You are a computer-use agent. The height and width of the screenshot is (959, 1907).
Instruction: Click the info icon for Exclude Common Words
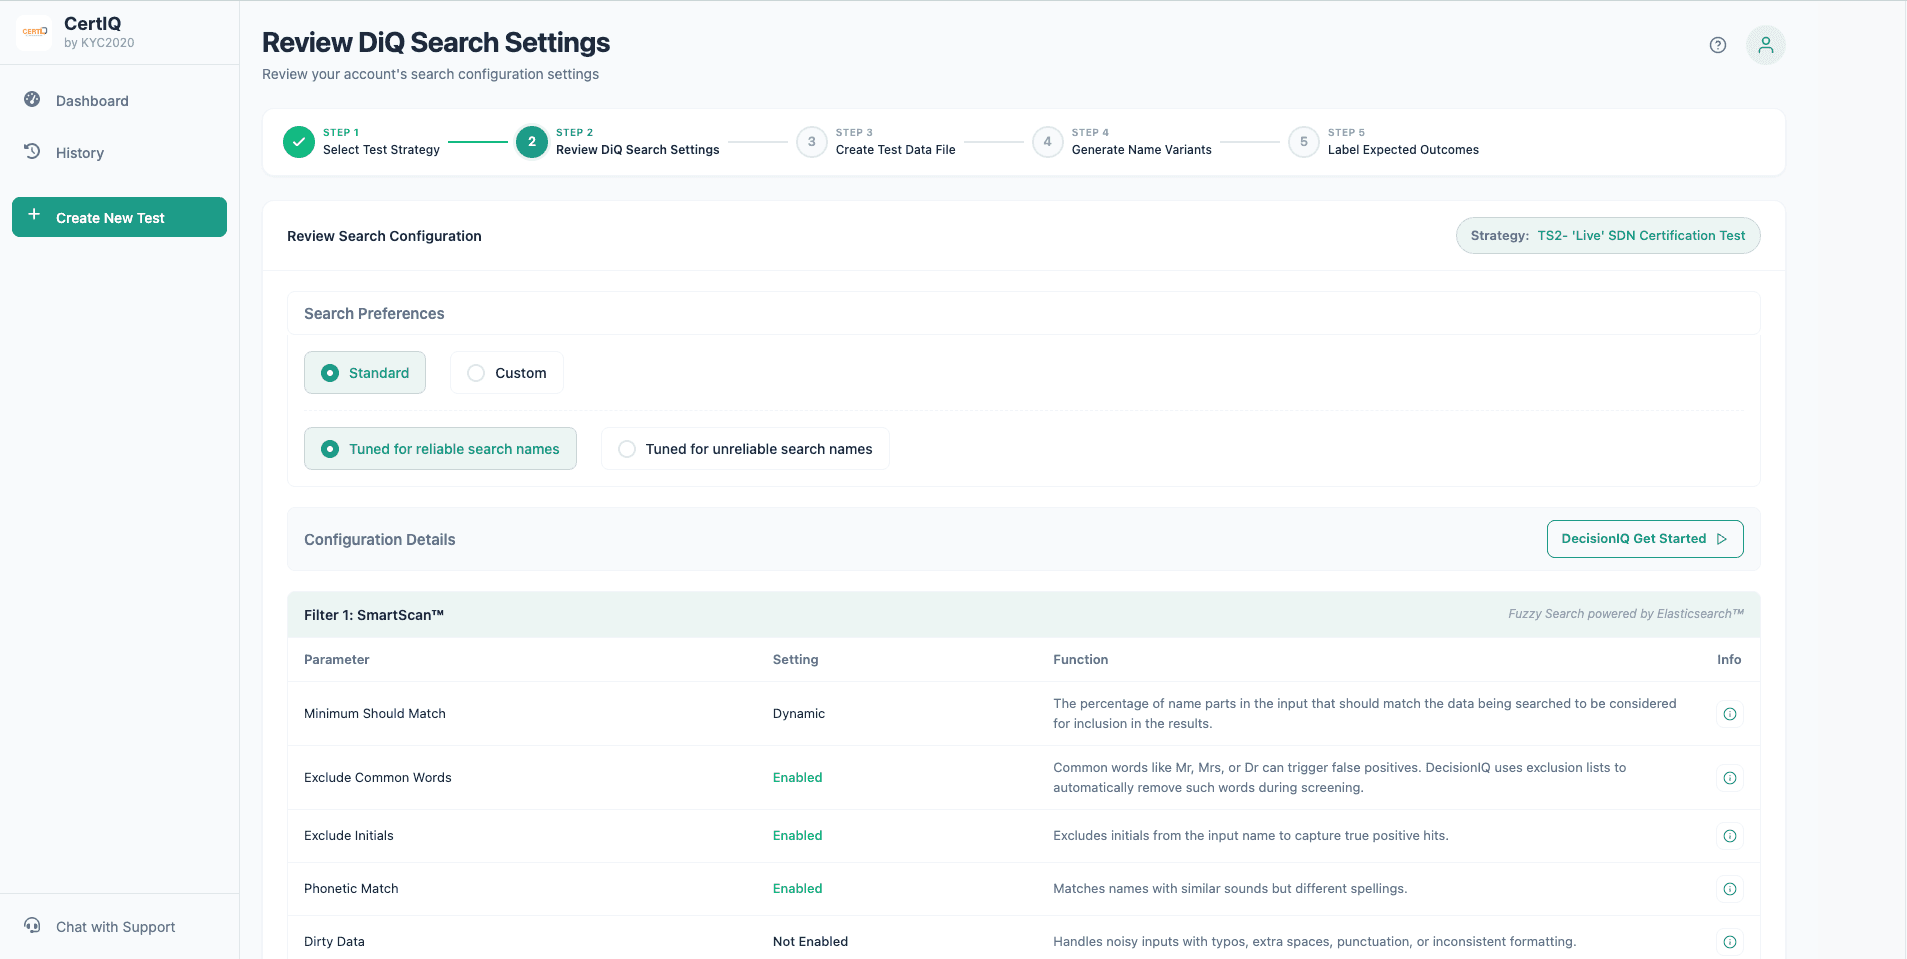[1730, 777]
